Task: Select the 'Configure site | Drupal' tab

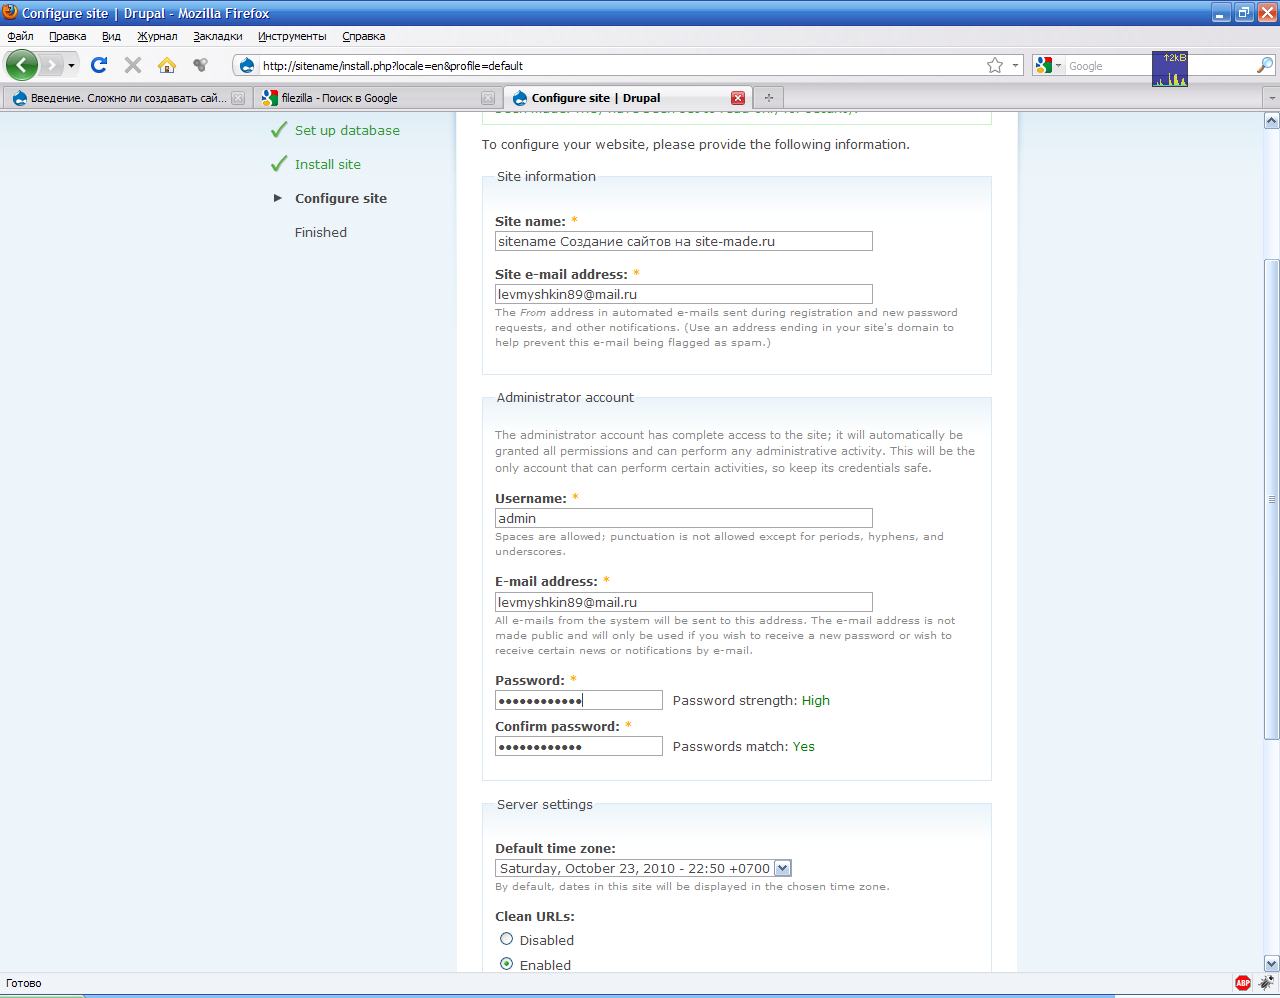Action: click(626, 98)
